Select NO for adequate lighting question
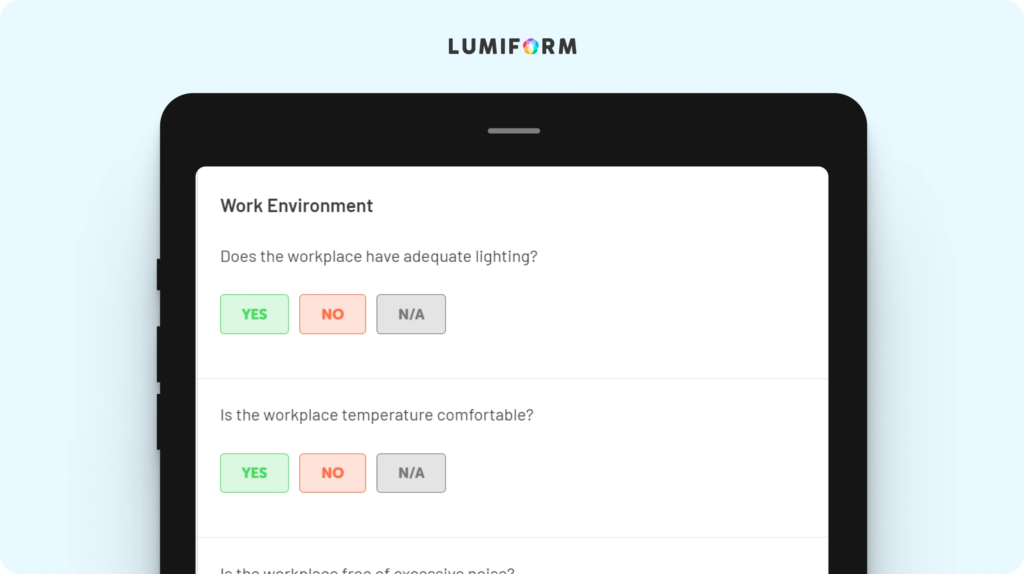Viewport: 1024px width, 574px height. click(332, 314)
